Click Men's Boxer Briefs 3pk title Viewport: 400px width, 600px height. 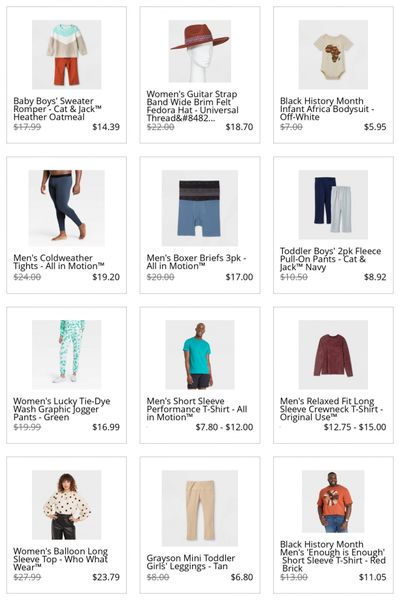pyautogui.click(x=196, y=262)
